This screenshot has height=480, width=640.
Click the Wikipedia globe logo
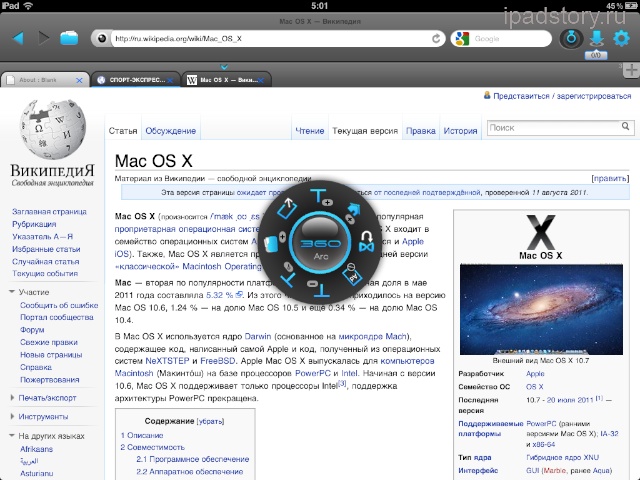tap(53, 130)
